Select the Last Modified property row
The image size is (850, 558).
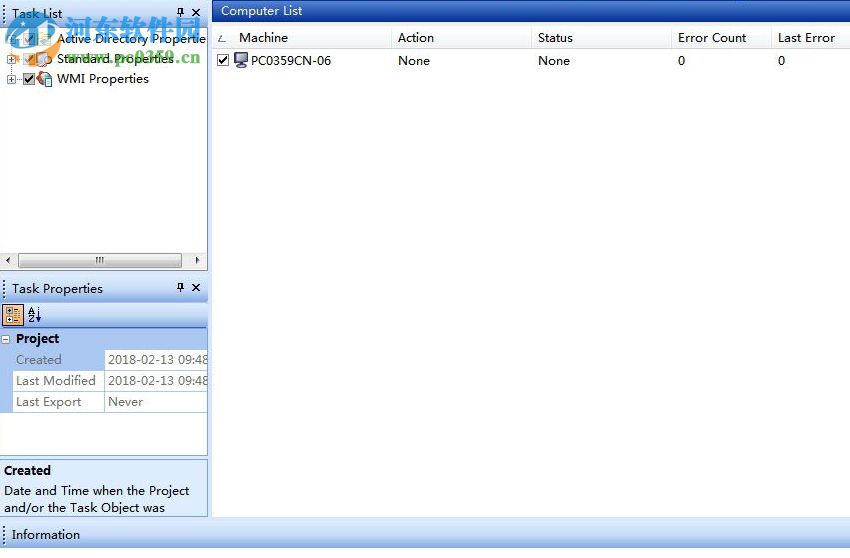pos(110,381)
